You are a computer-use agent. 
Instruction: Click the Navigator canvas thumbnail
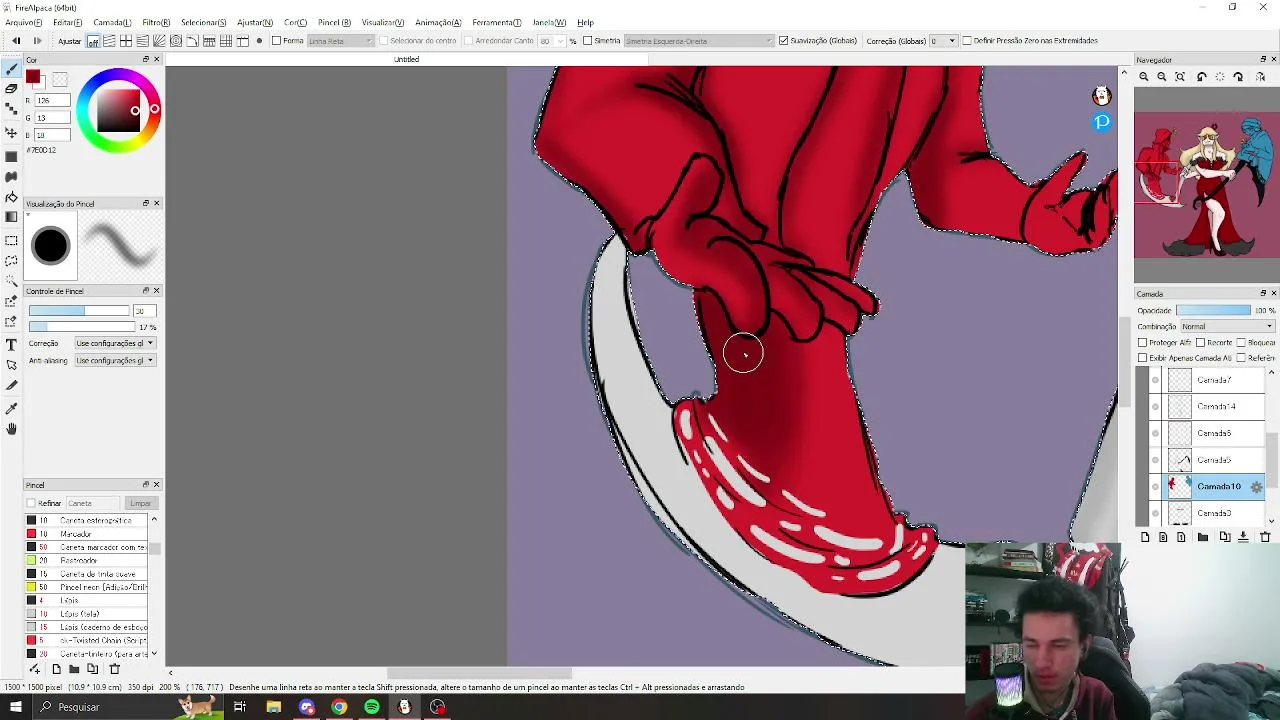pyautogui.click(x=1206, y=186)
